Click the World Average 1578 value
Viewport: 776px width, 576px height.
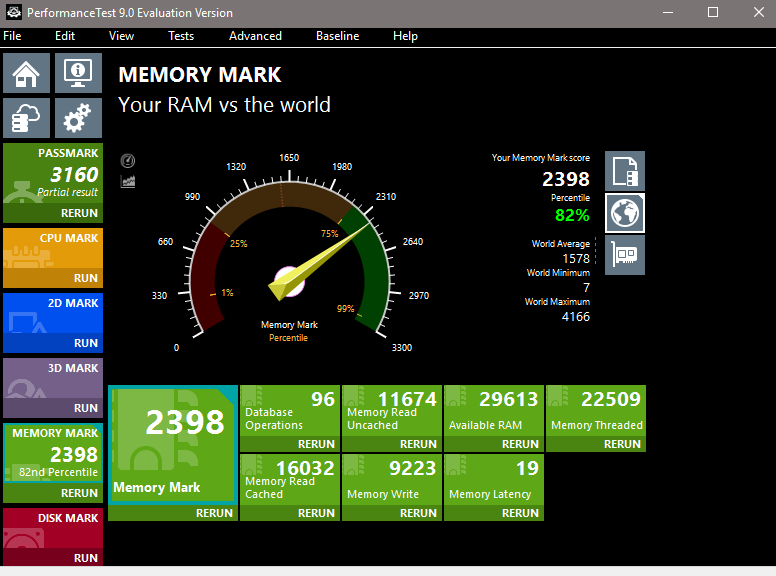click(x=576, y=259)
